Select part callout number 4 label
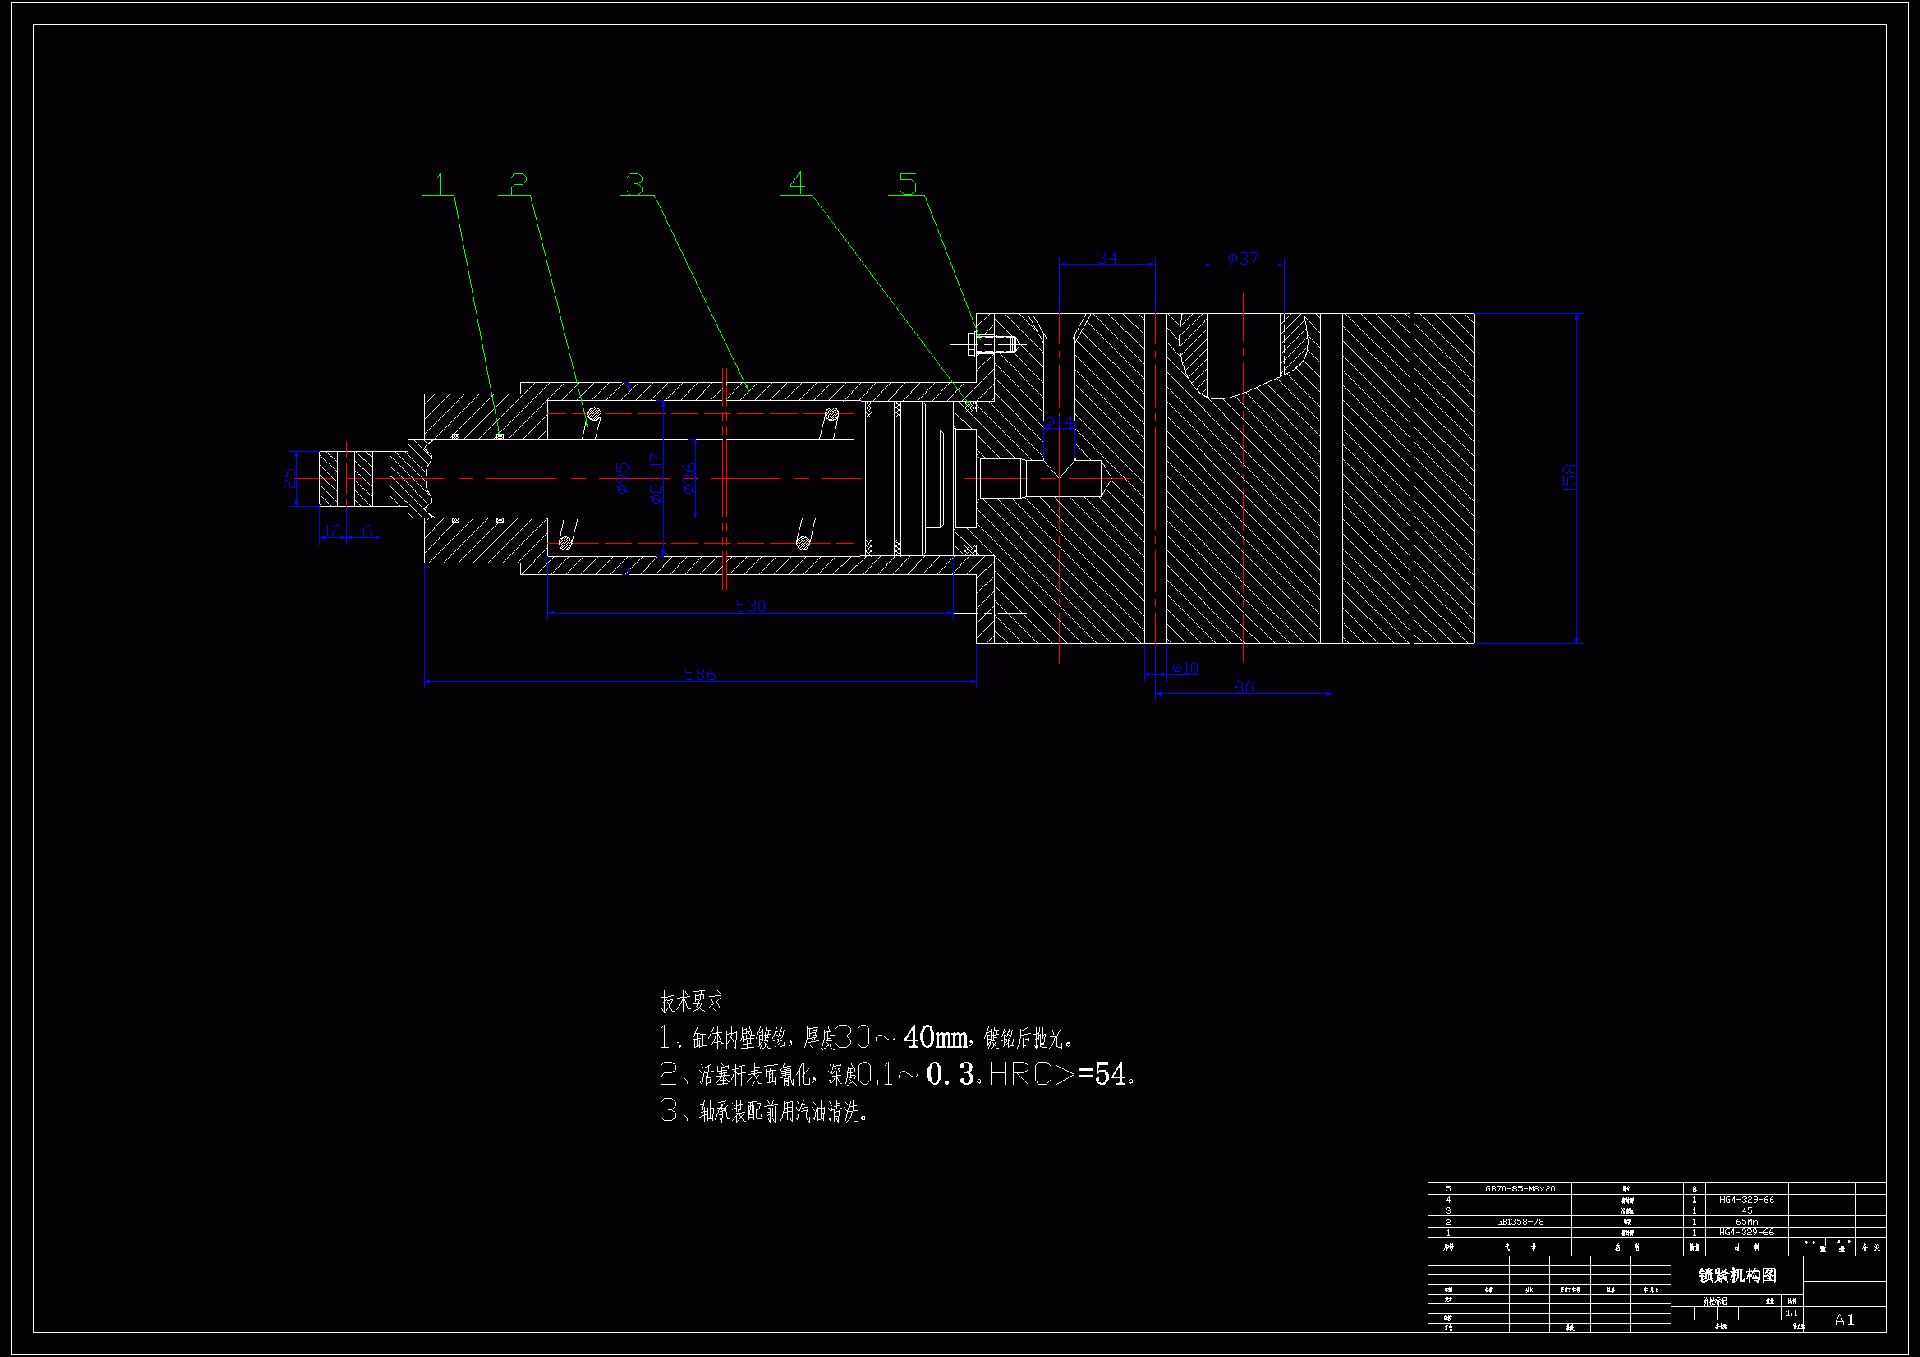Screen dimensions: 1920x1357 pyautogui.click(x=797, y=183)
